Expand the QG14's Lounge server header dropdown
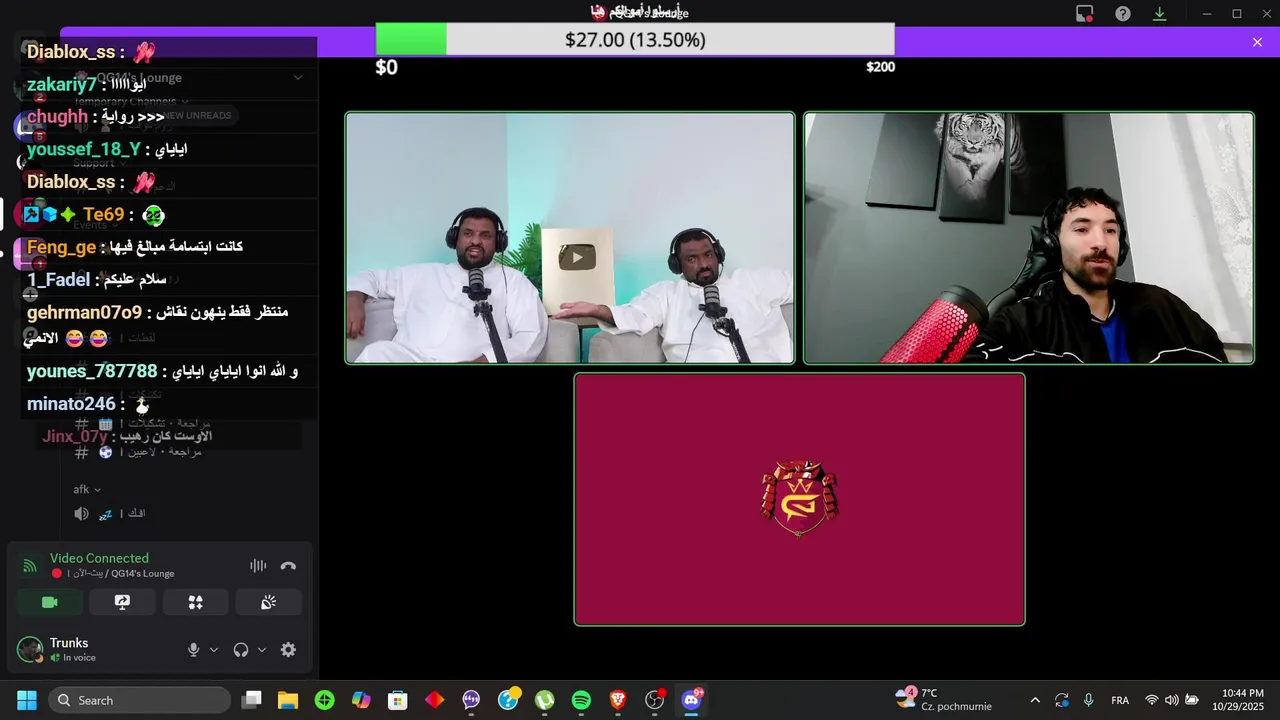 [298, 78]
